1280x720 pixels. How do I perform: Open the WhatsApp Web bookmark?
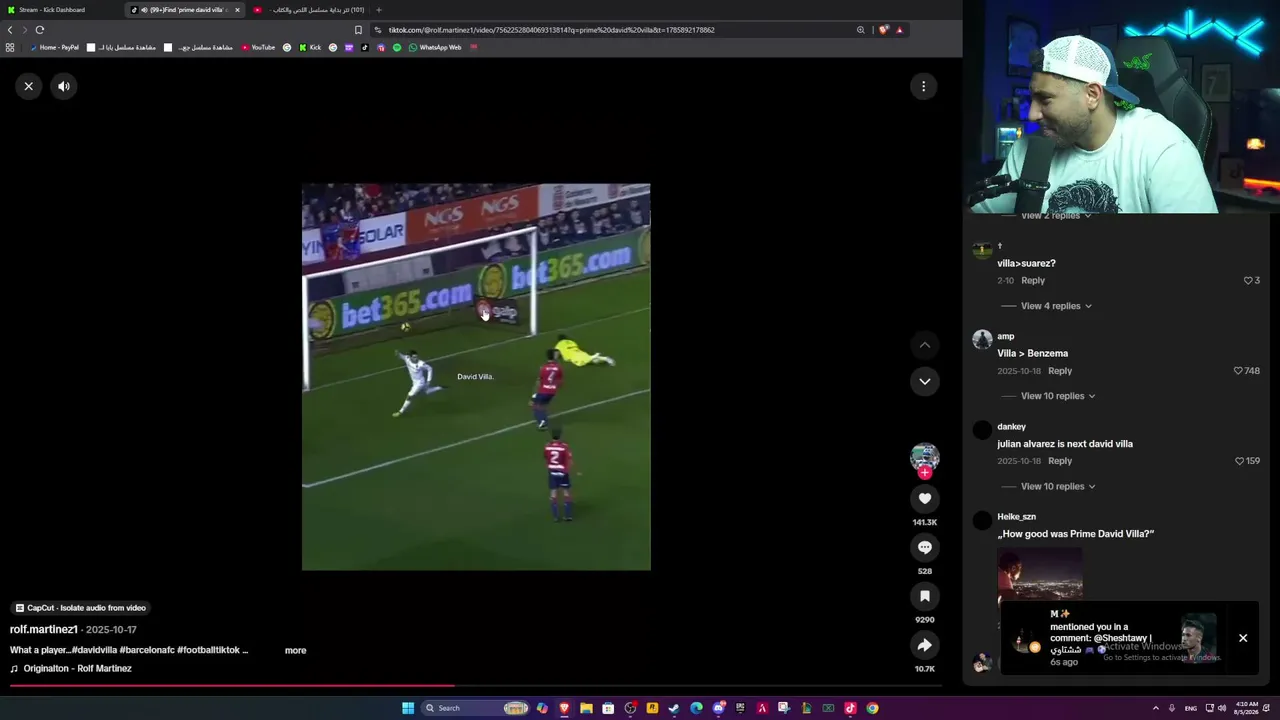pyautogui.click(x=435, y=47)
